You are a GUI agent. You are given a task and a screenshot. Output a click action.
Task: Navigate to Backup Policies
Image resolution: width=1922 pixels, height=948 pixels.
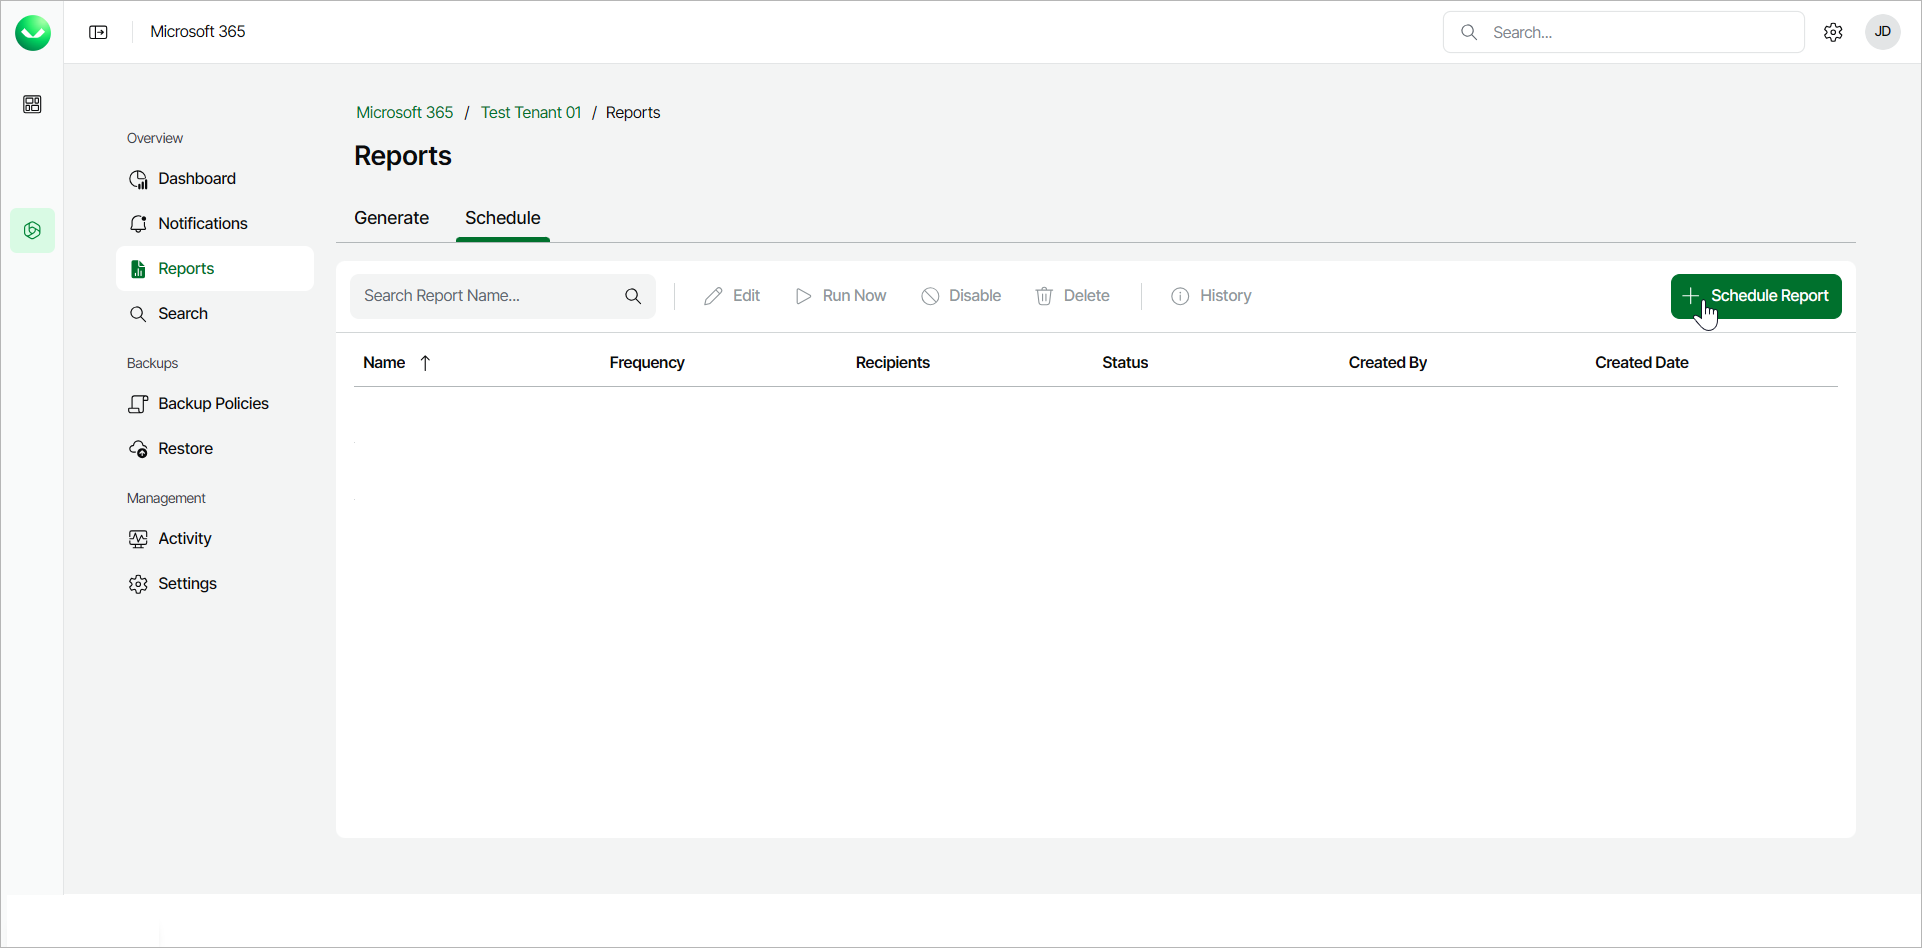tap(213, 403)
